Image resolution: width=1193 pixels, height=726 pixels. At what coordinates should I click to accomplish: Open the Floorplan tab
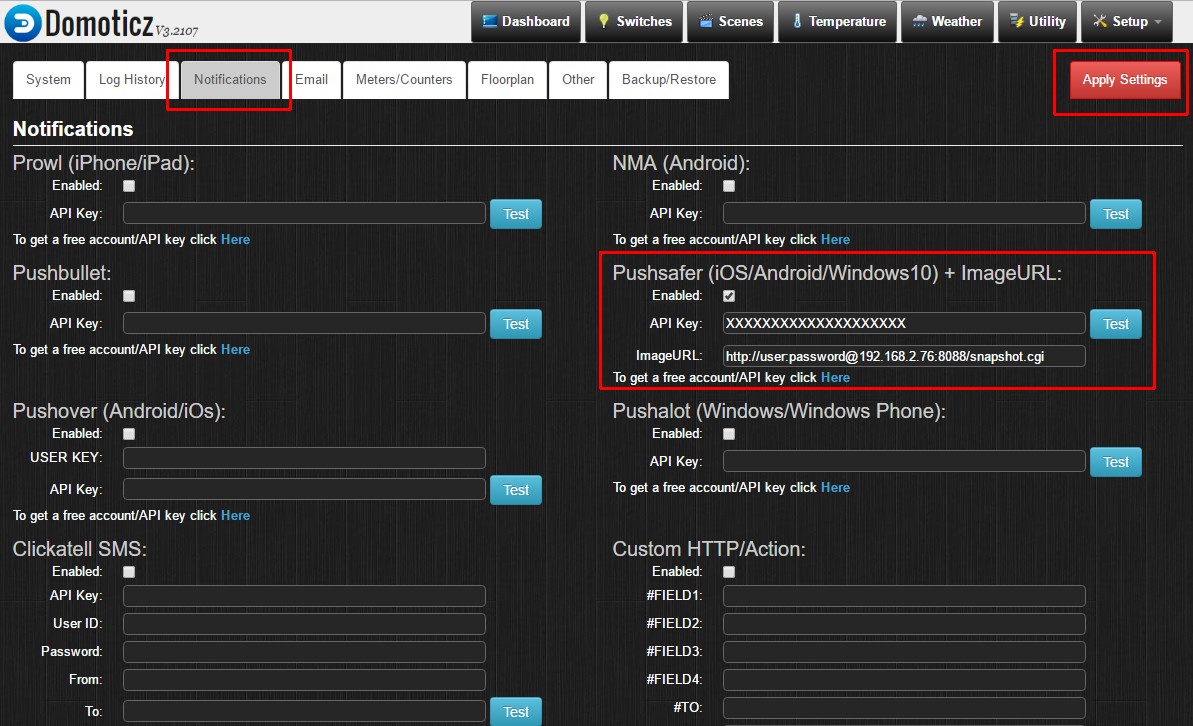click(x=507, y=80)
